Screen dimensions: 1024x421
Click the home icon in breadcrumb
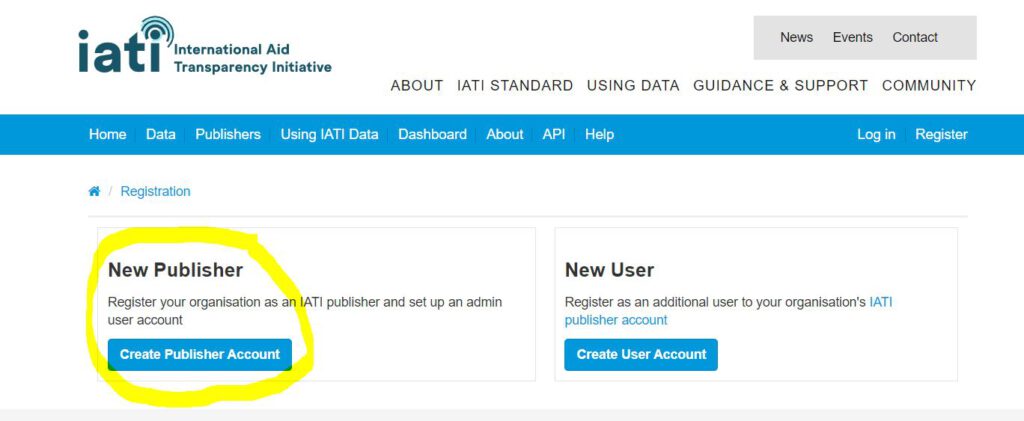(x=94, y=191)
